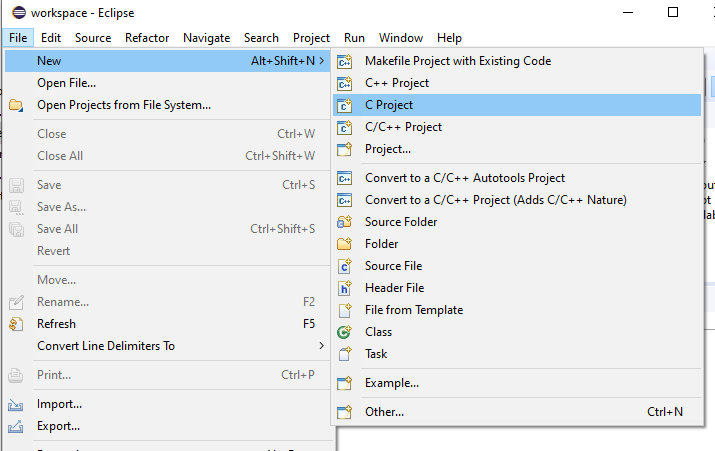Select C++ Project label in submenu
Viewport: 715px width, 451px height.
pyautogui.click(x=397, y=83)
